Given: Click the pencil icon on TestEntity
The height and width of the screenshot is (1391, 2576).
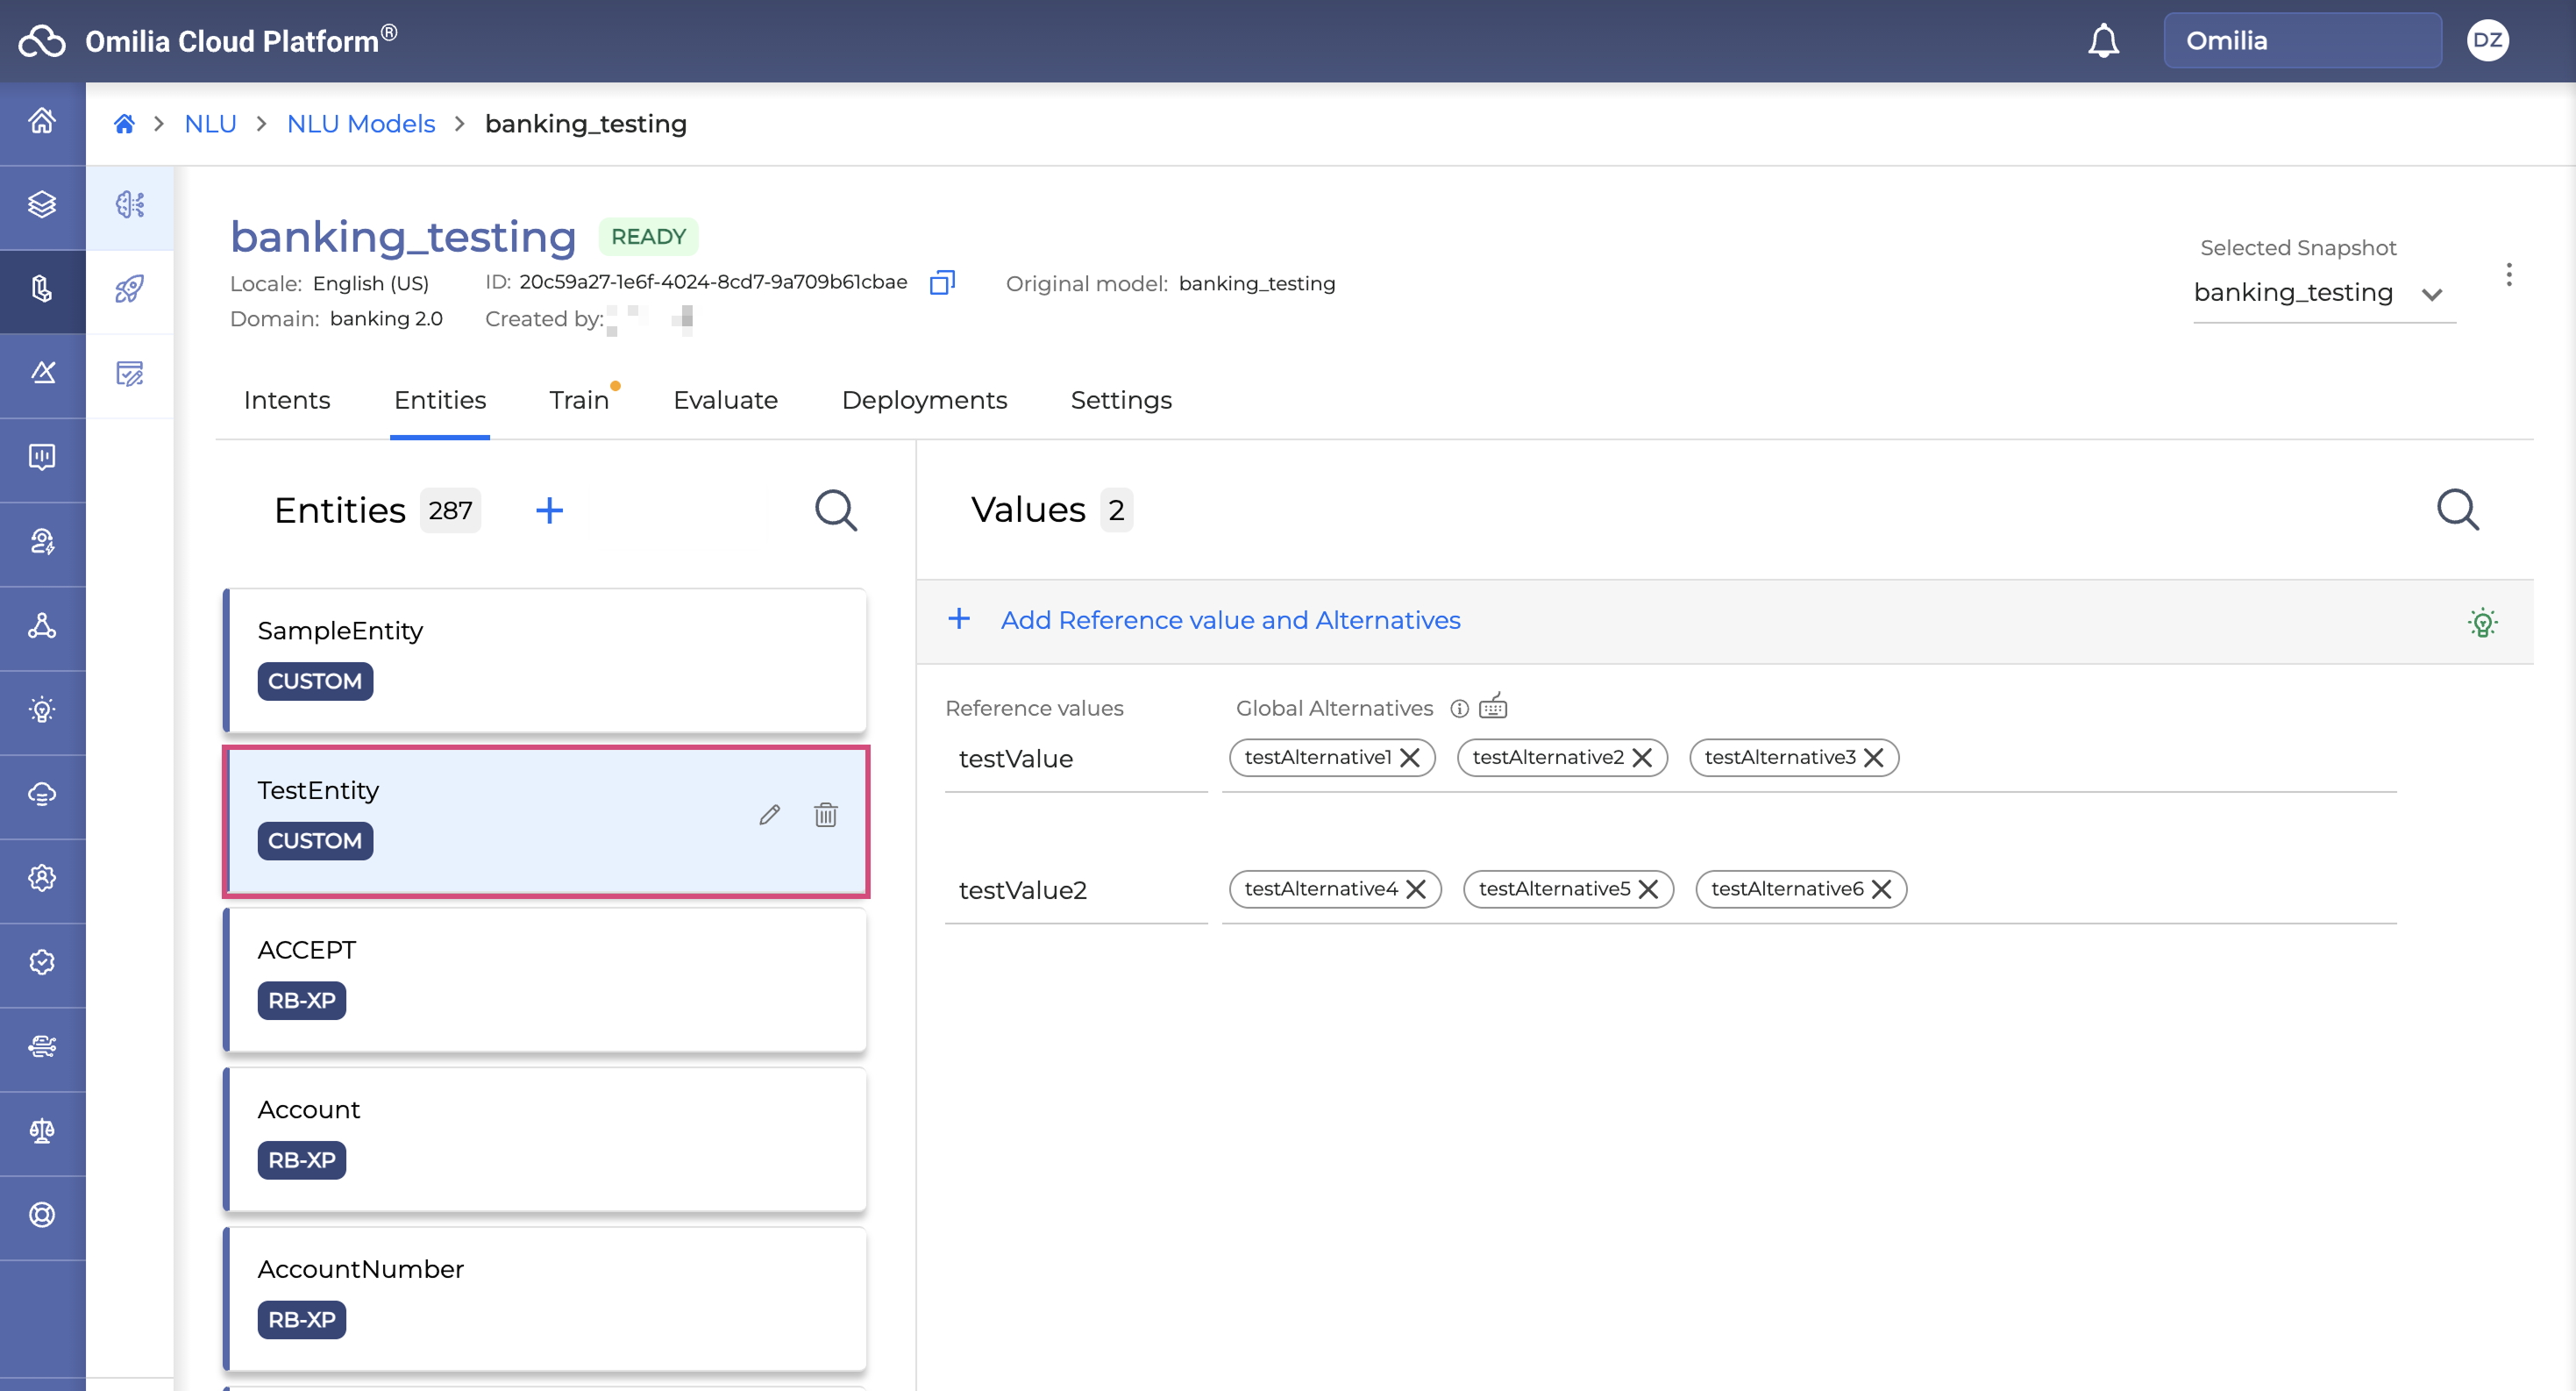Looking at the screenshot, I should (x=769, y=815).
